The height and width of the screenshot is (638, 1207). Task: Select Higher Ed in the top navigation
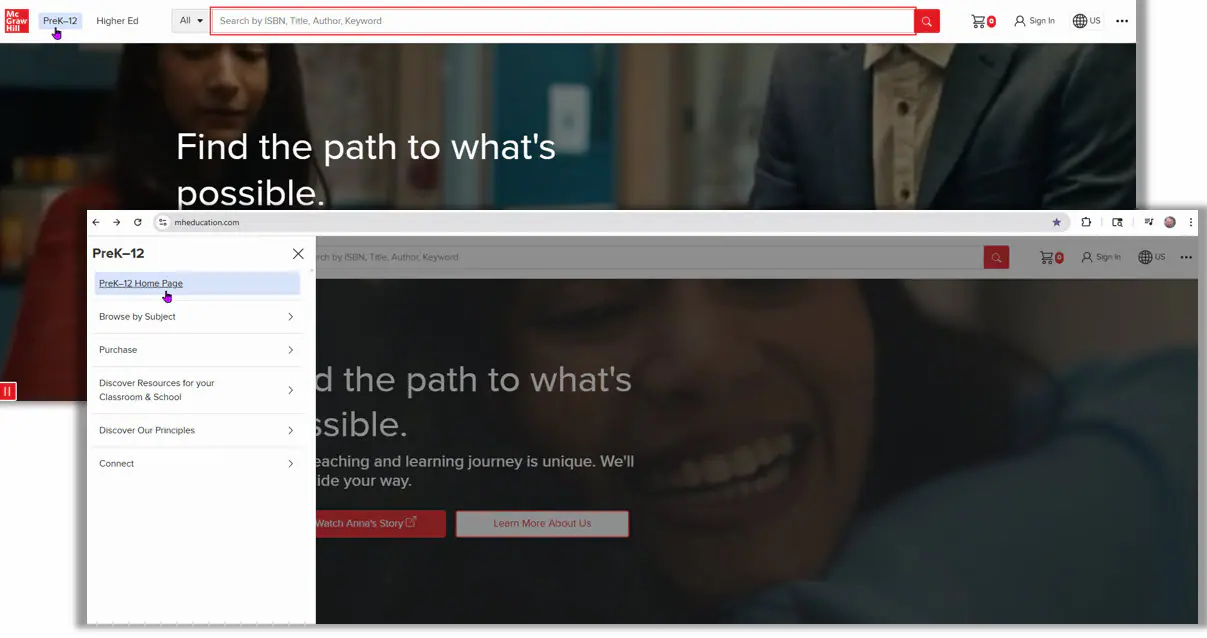(117, 21)
